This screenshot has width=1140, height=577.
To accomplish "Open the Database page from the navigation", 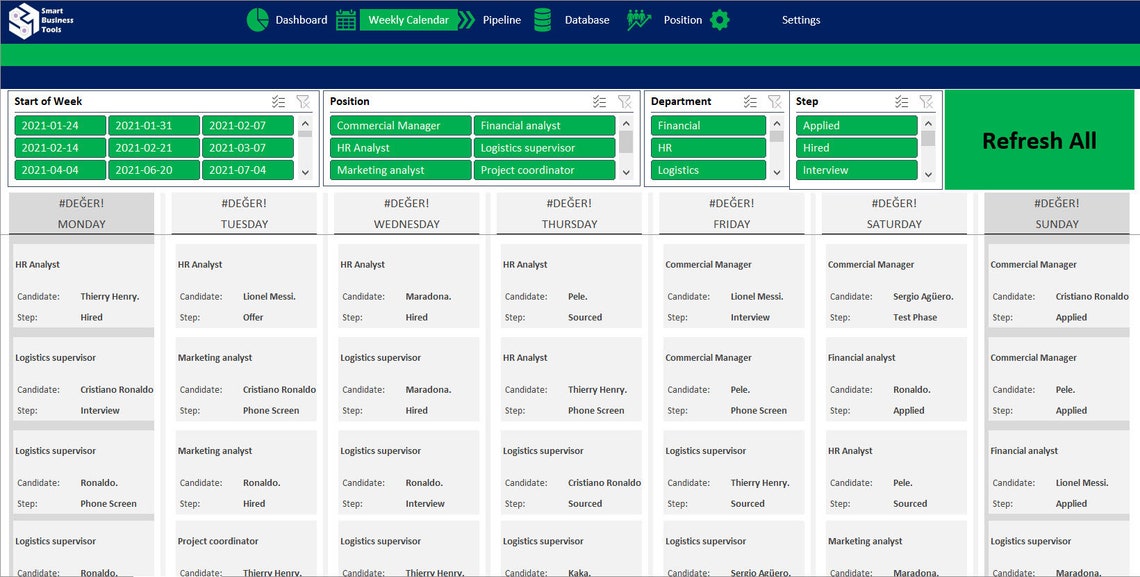I will point(586,19).
